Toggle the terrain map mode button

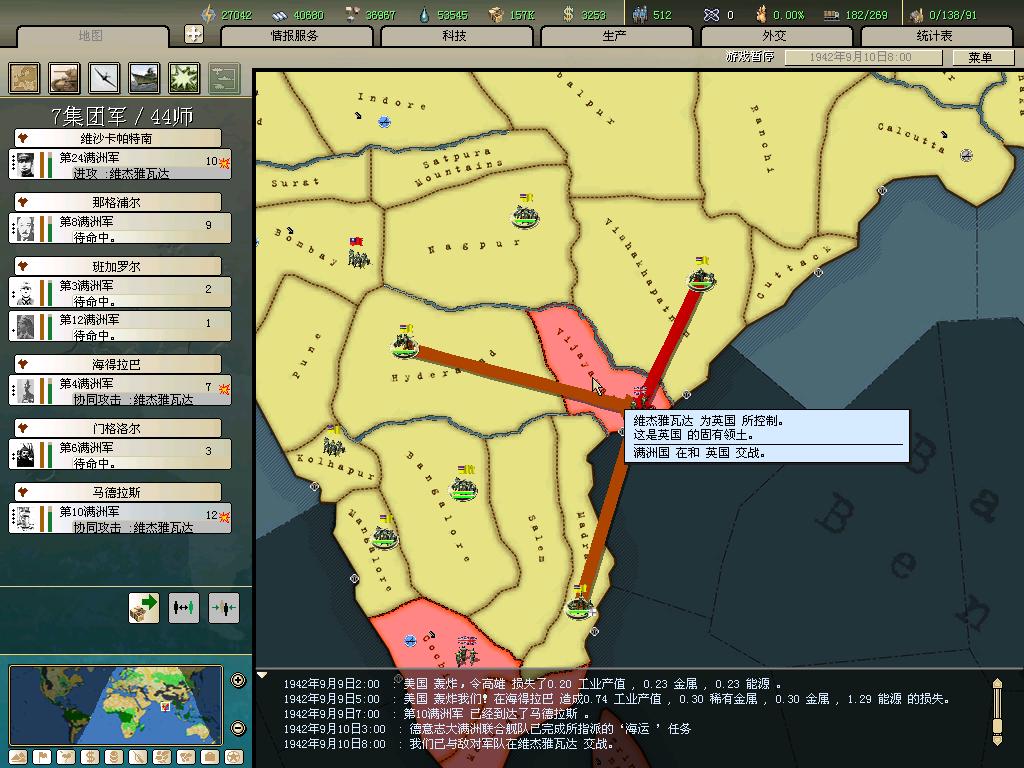[x=16, y=757]
